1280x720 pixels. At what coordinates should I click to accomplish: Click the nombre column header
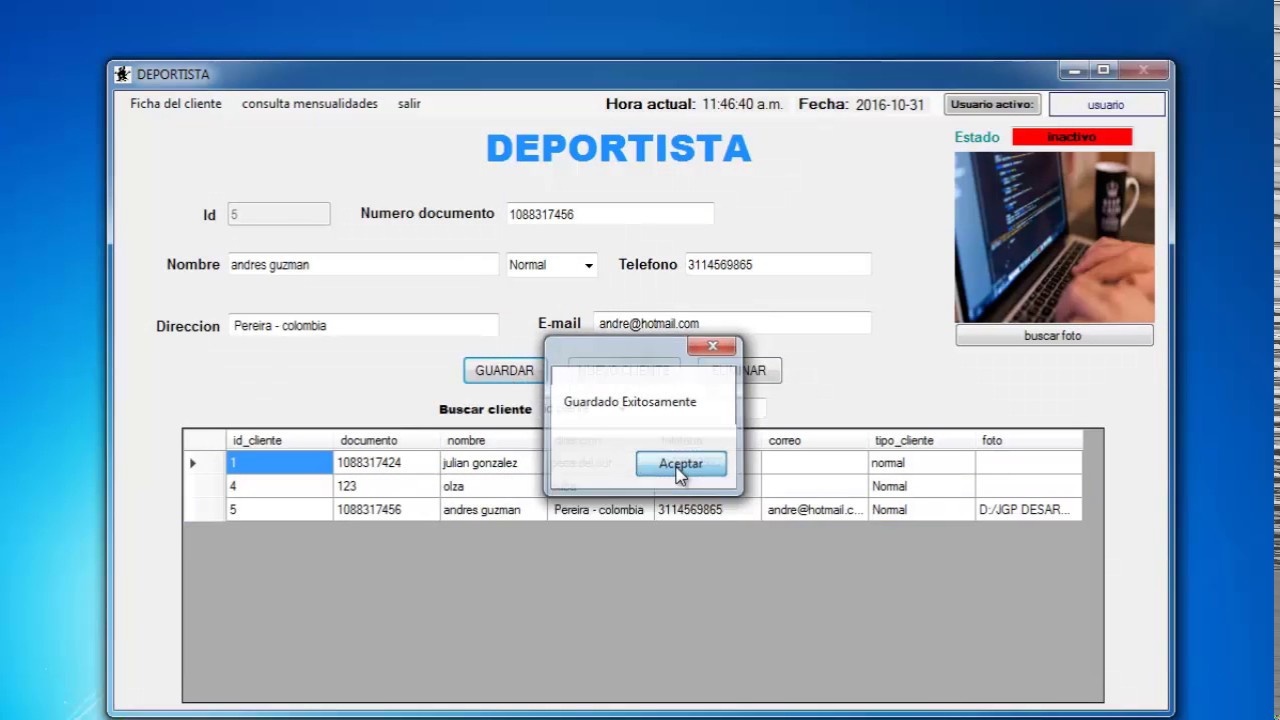click(494, 440)
